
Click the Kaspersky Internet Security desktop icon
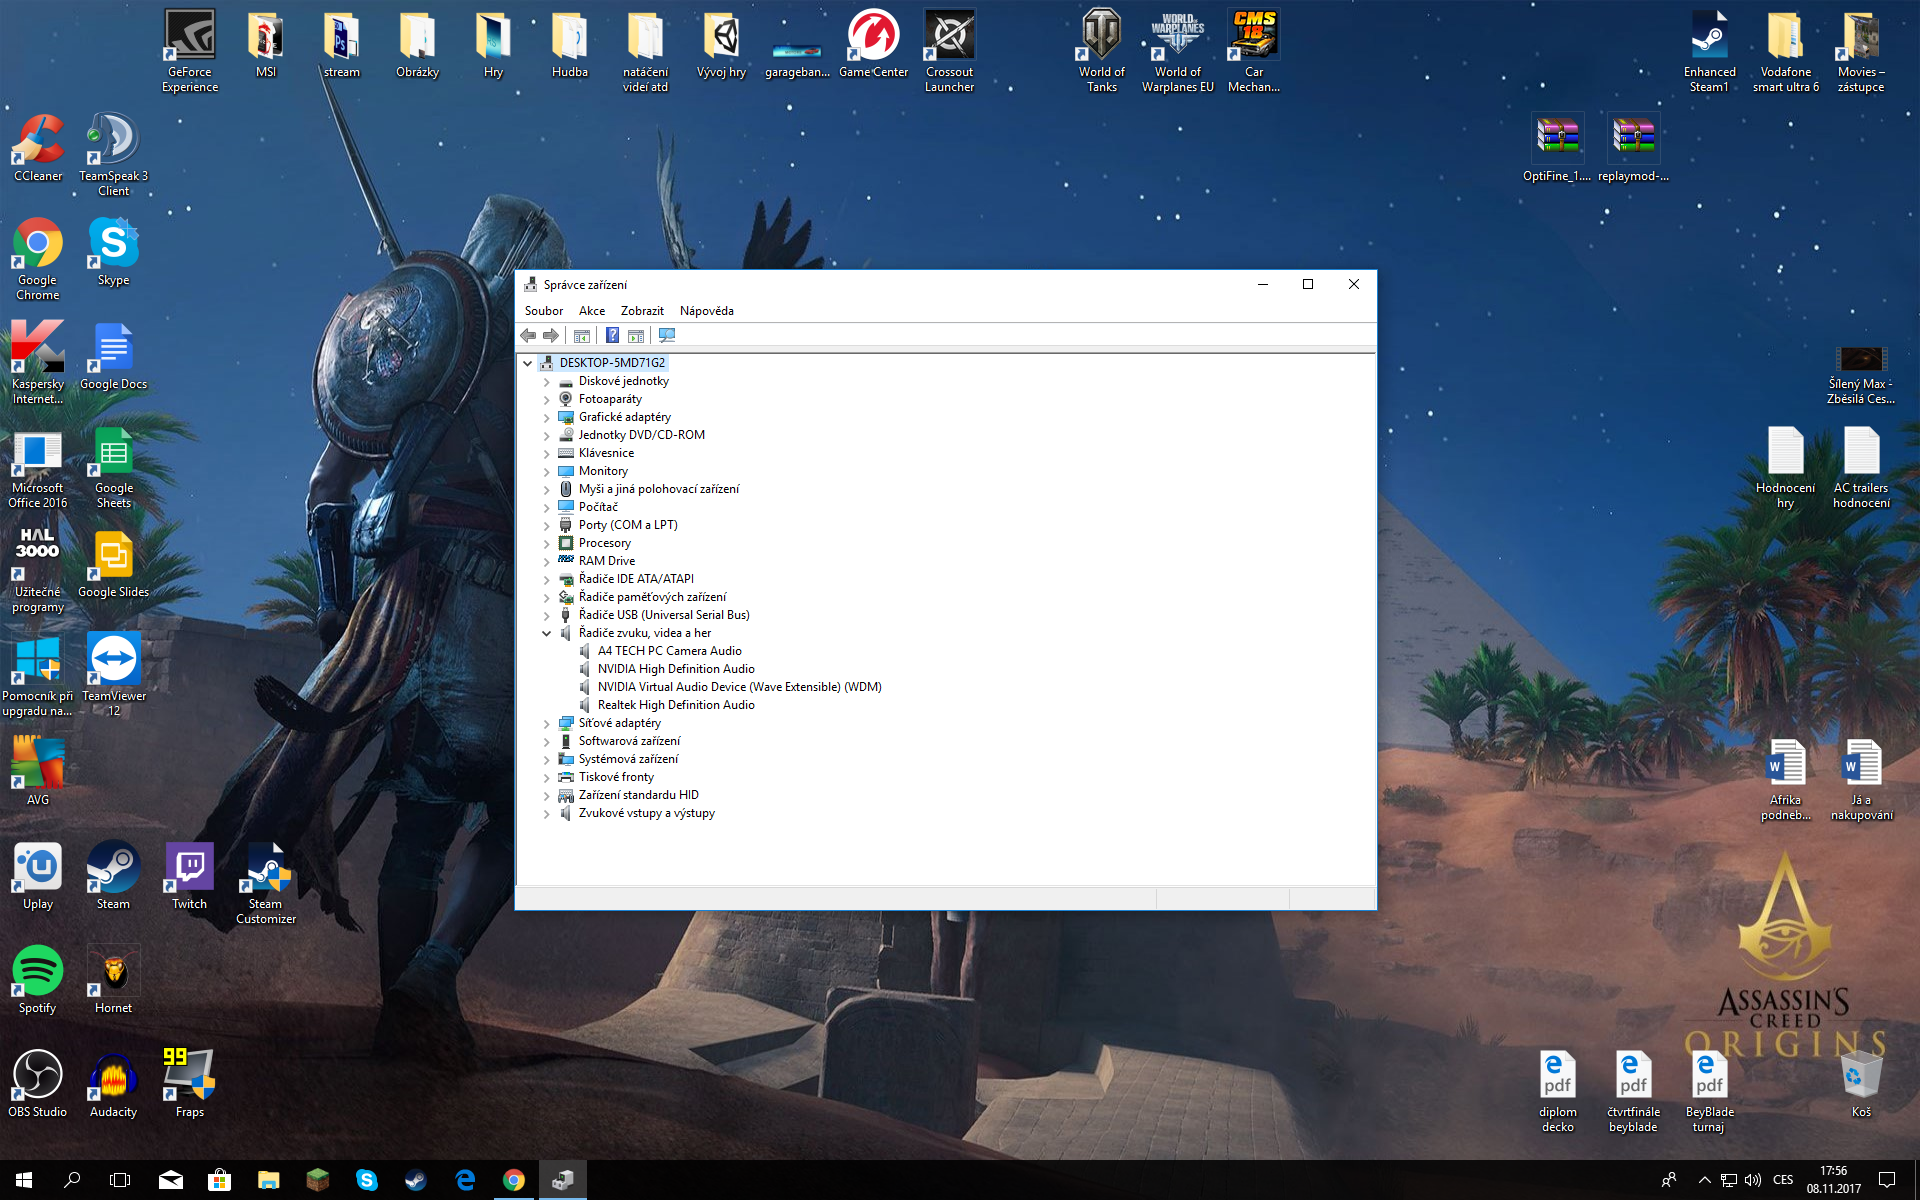38,362
